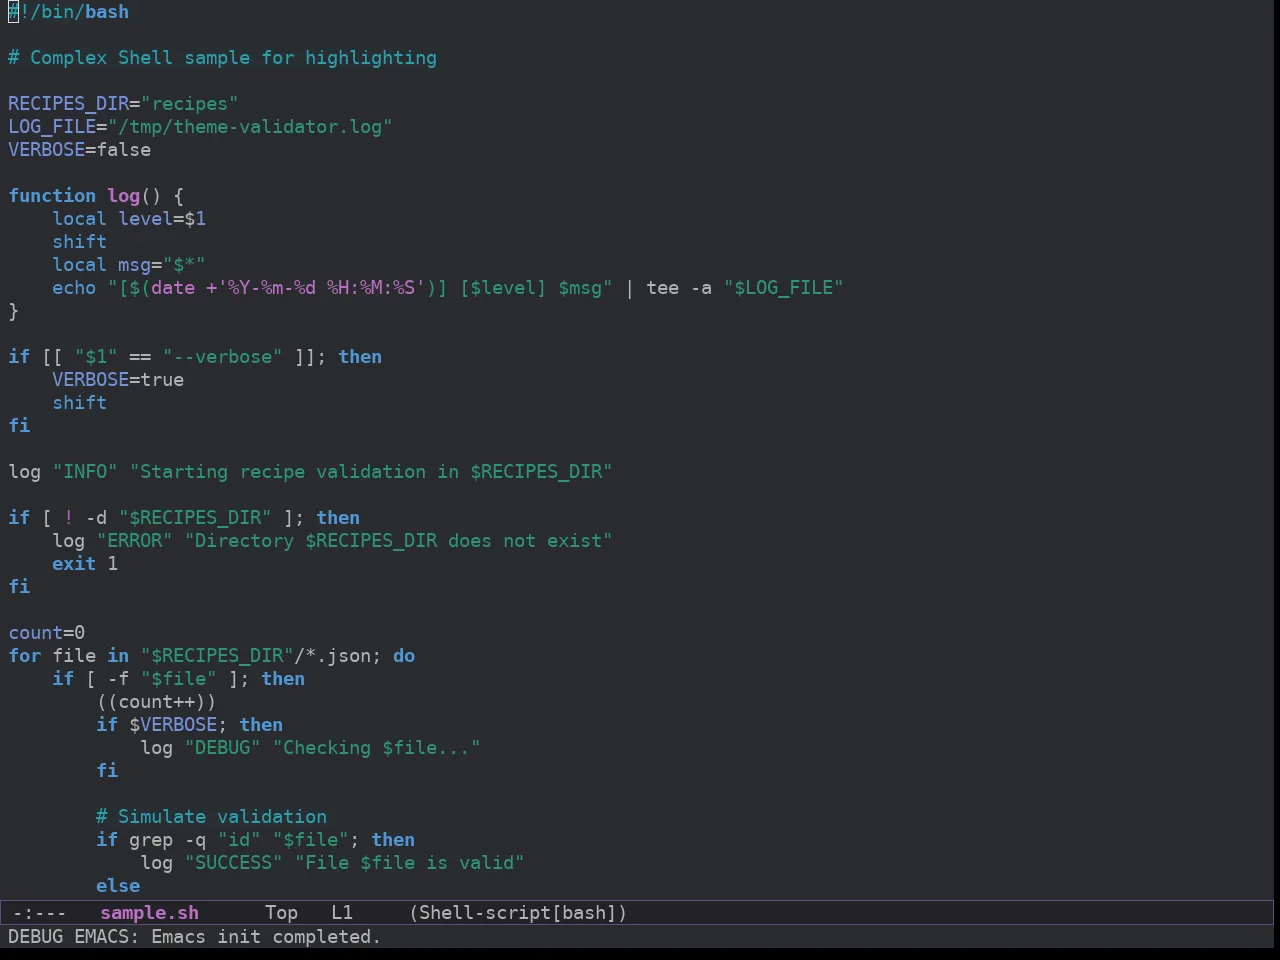Click the 'do' keyword ending the for line
The width and height of the screenshot is (1280, 960).
pos(404,656)
